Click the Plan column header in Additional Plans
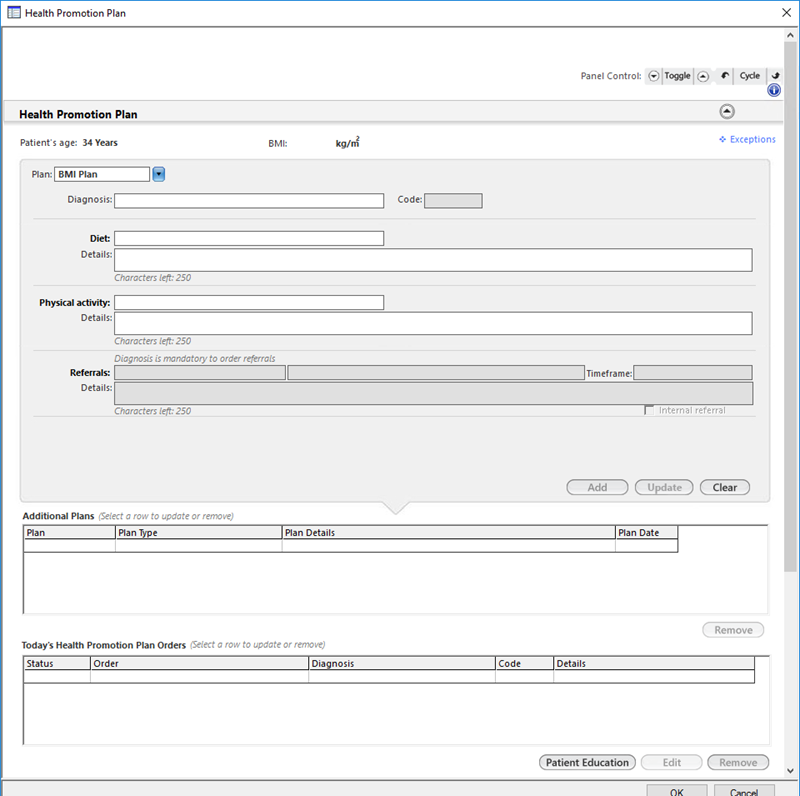The height and width of the screenshot is (796, 800). pos(69,533)
